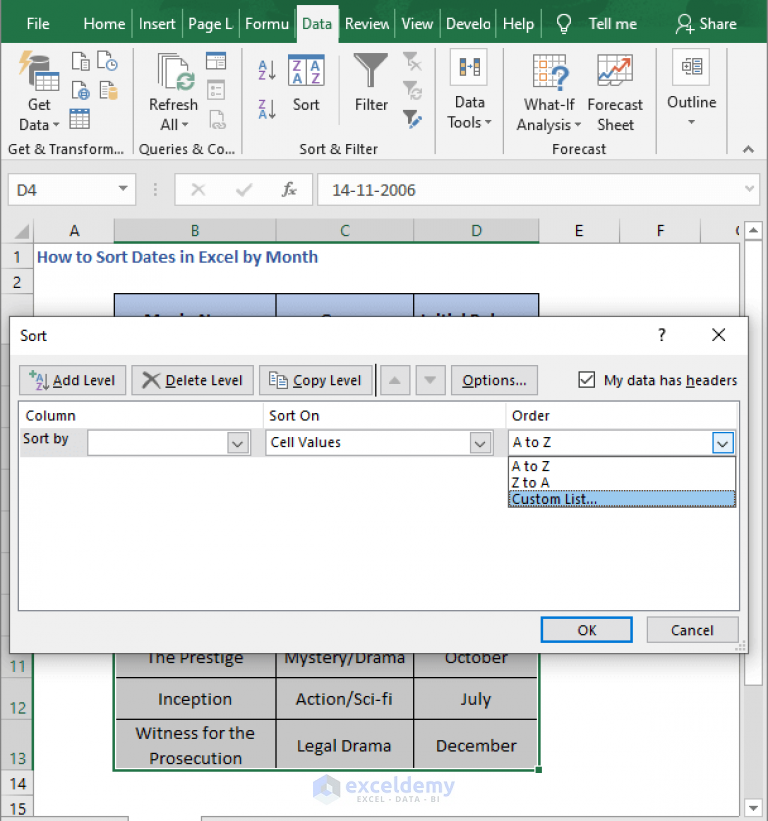Image resolution: width=768 pixels, height=821 pixels.
Task: Open the What-If Analysis menu
Action: pos(549,93)
